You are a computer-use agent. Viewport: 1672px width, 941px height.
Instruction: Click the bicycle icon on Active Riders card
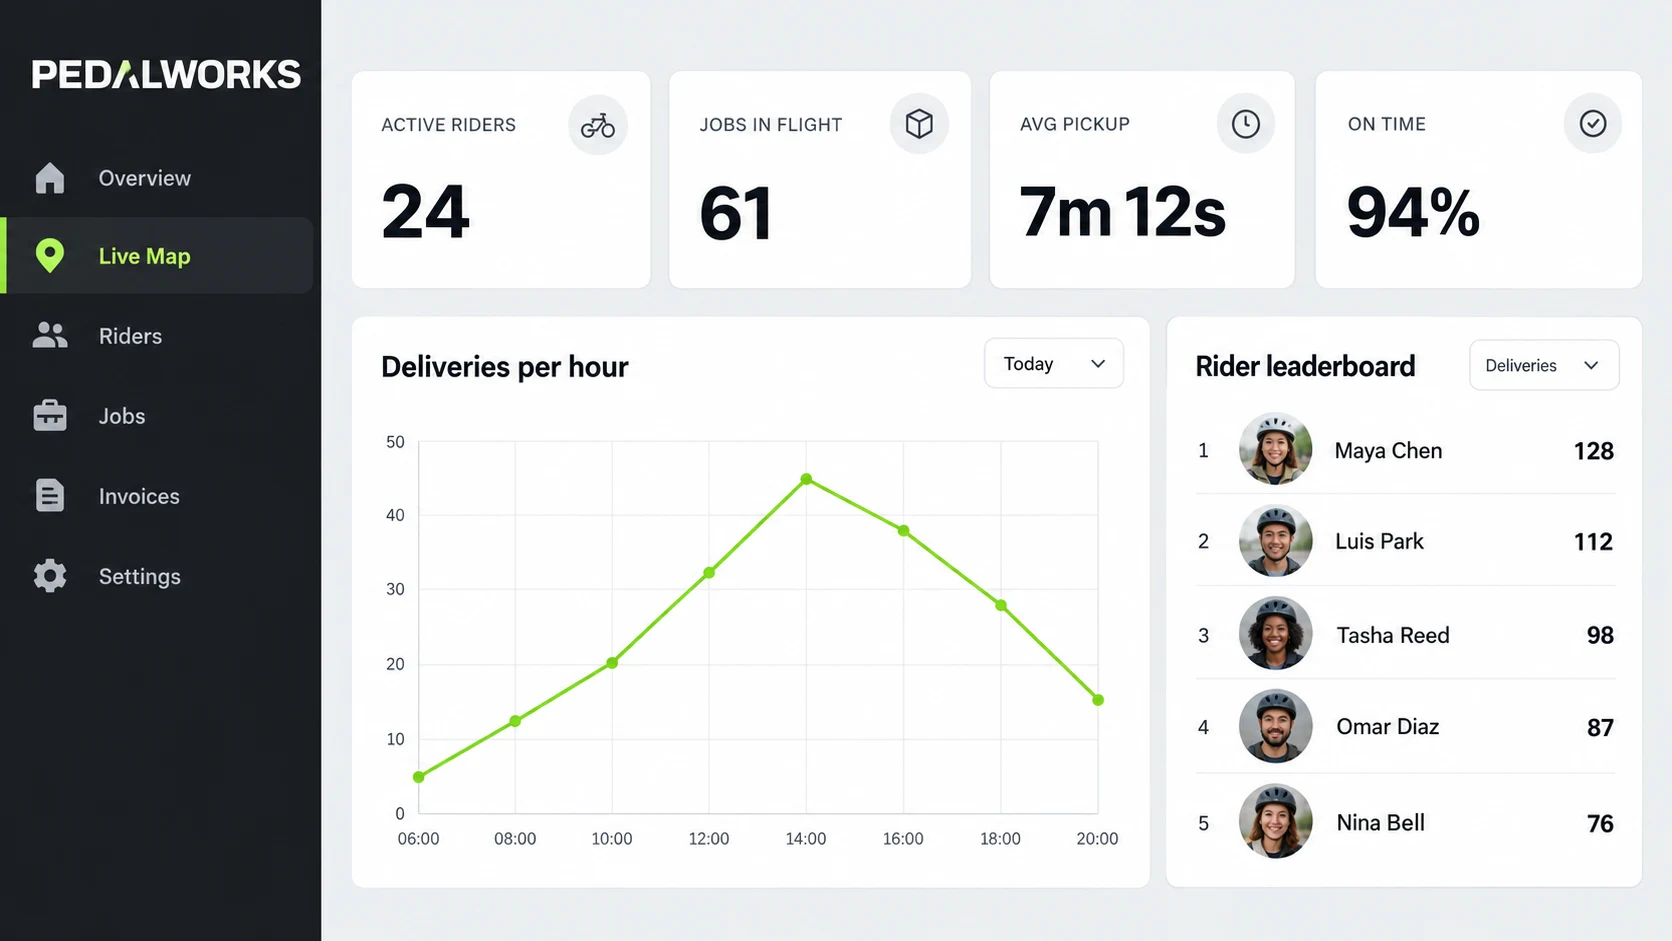(x=598, y=125)
